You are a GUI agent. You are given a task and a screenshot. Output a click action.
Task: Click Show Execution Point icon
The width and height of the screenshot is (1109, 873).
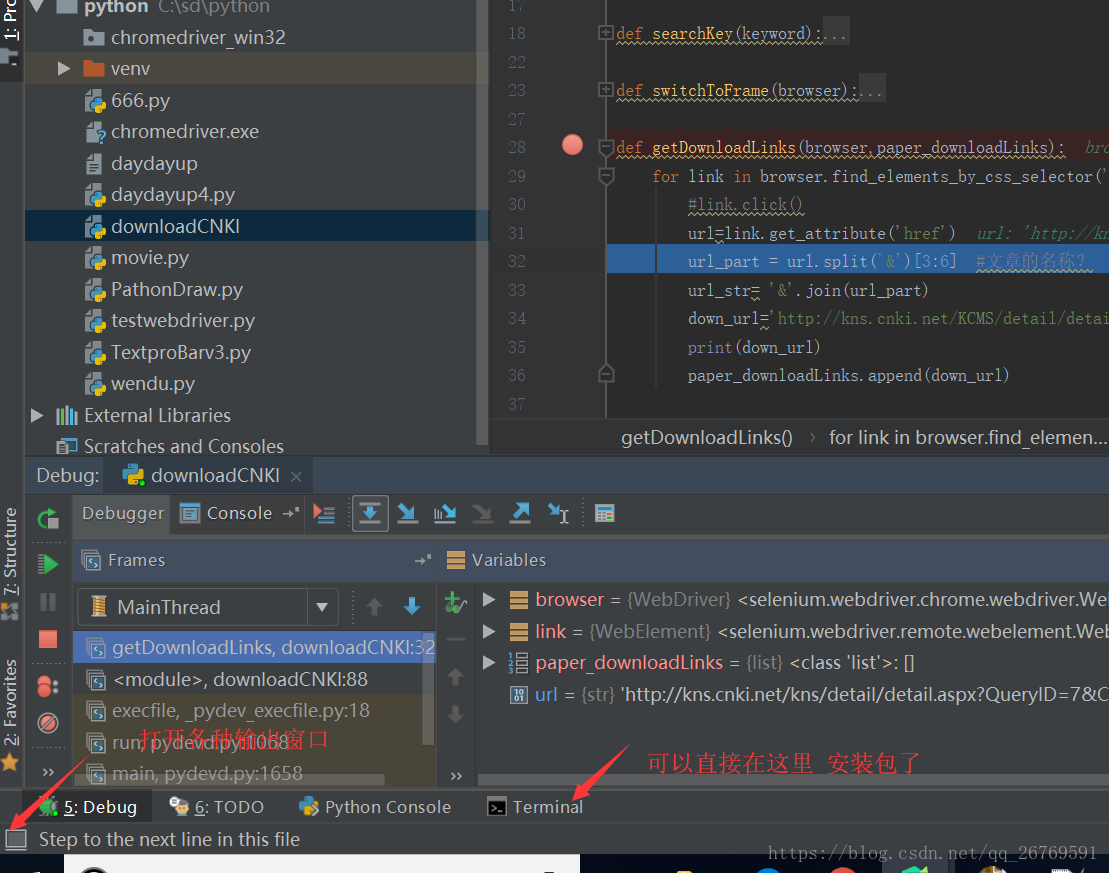(x=324, y=514)
